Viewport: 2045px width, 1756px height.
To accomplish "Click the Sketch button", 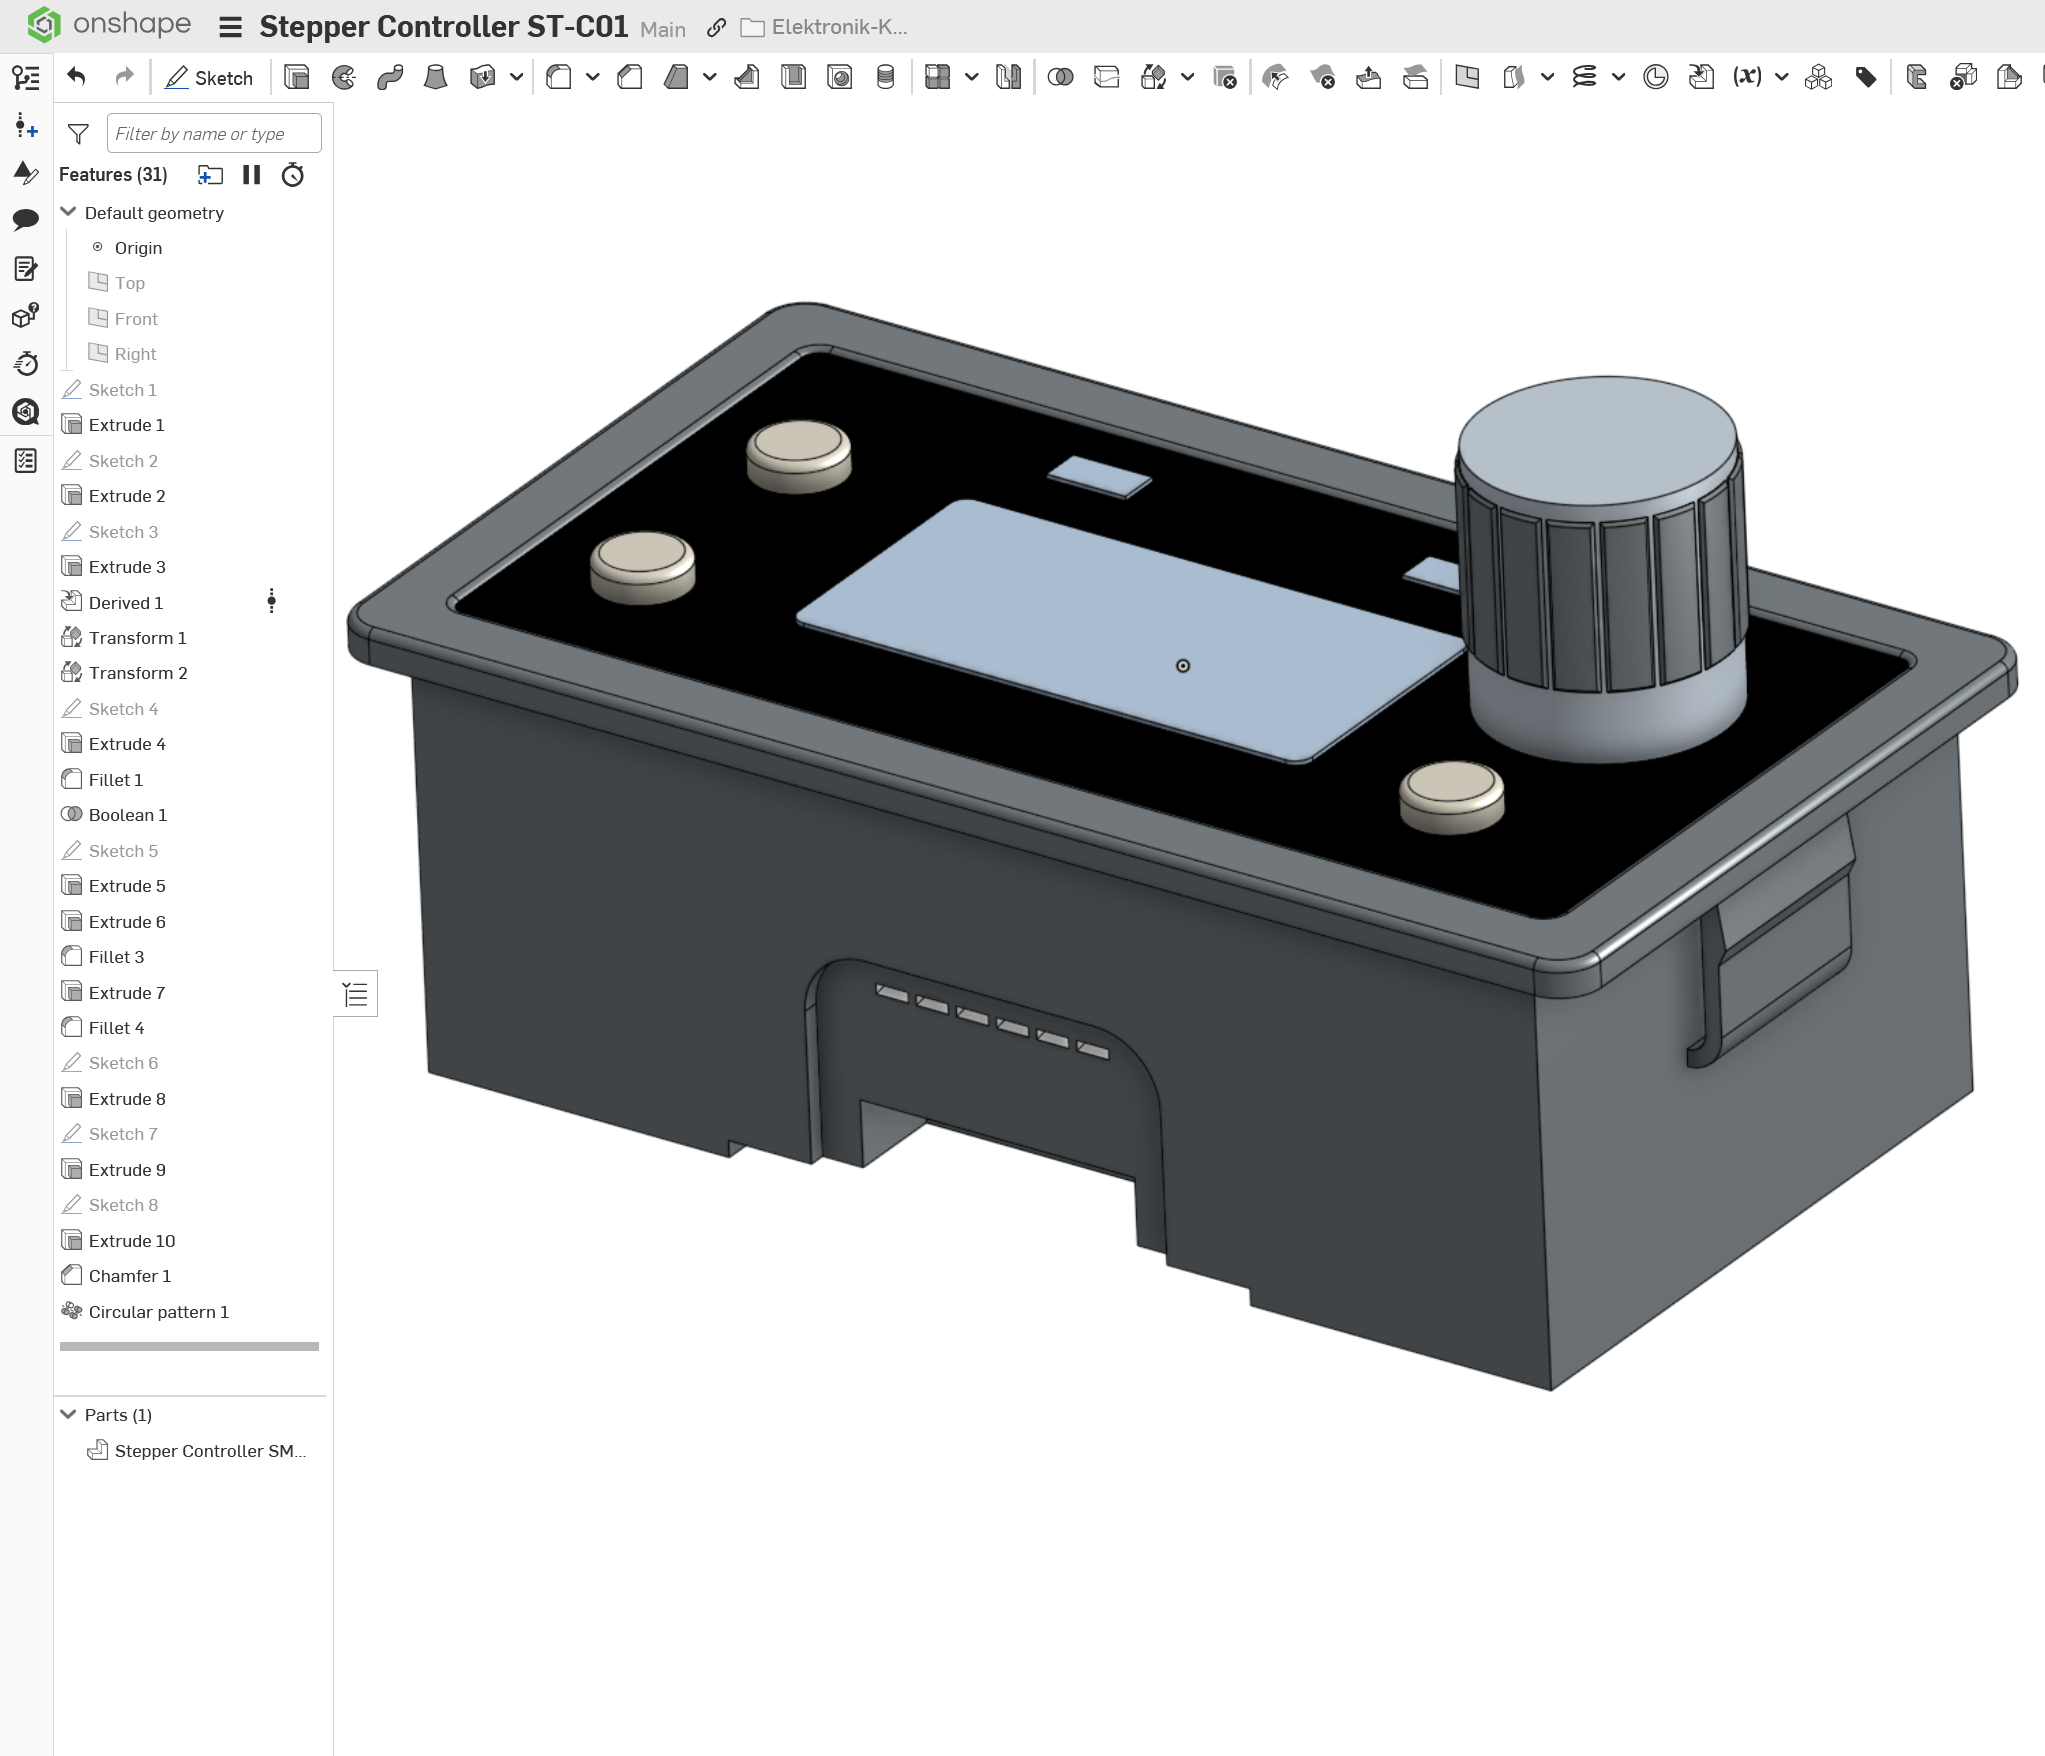I will (209, 77).
